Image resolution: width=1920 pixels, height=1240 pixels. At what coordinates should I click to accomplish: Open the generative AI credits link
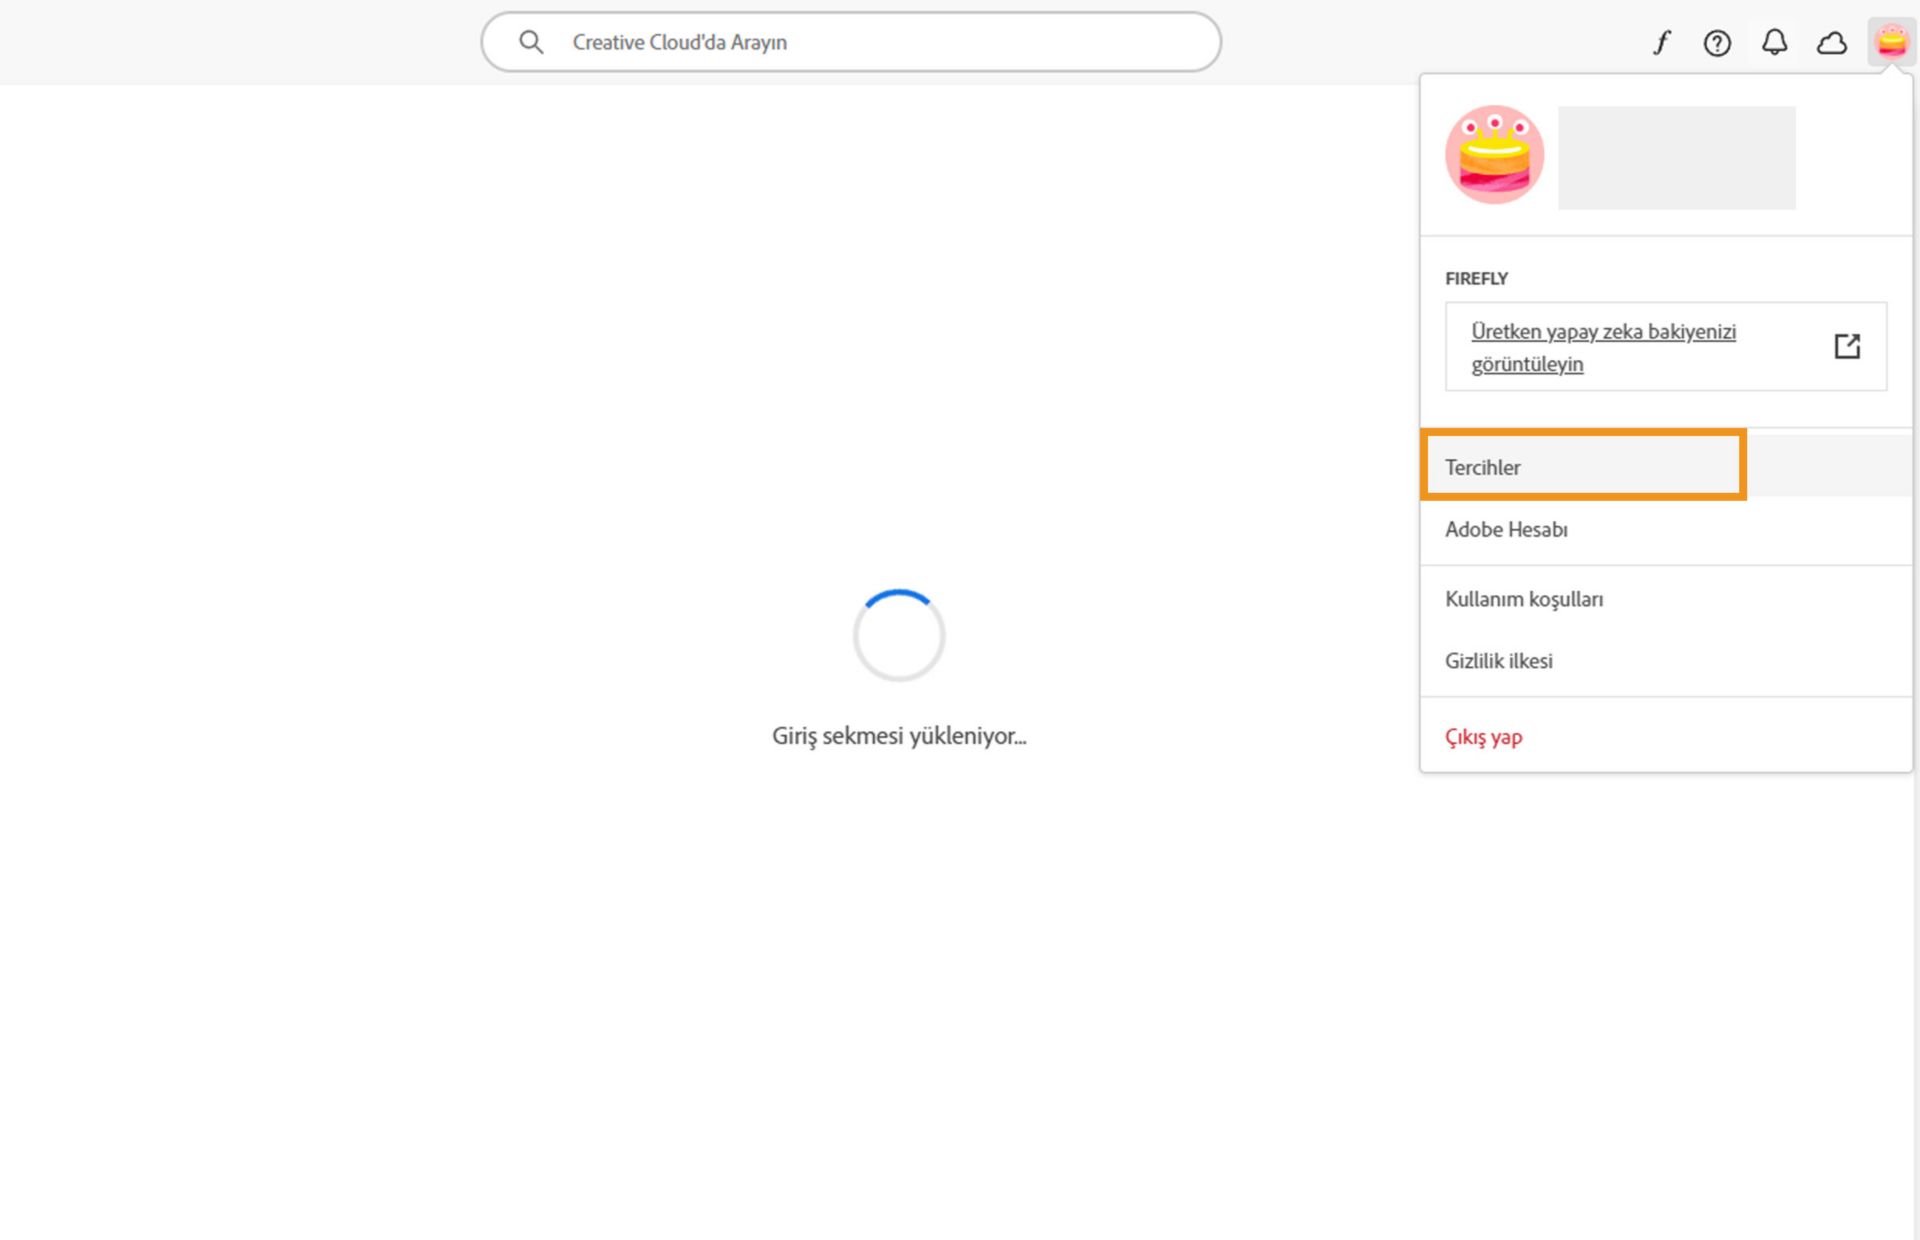click(x=1603, y=347)
